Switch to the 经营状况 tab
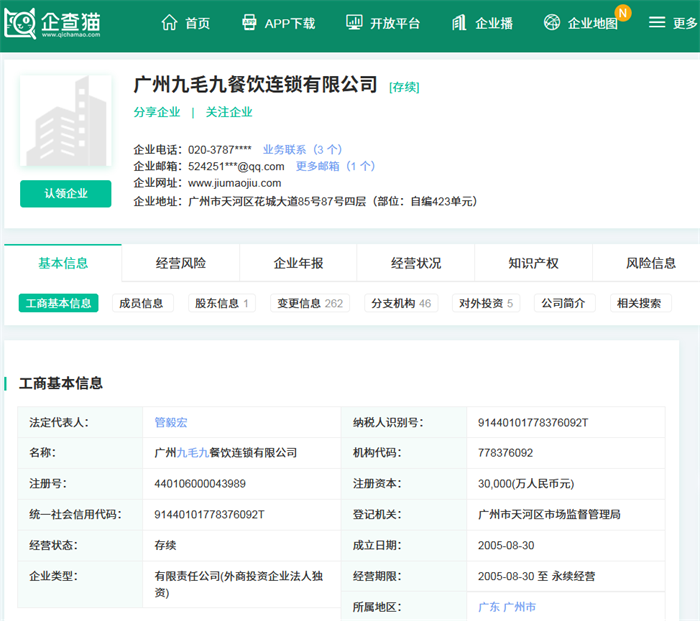This screenshot has width=700, height=621. pyautogui.click(x=416, y=263)
